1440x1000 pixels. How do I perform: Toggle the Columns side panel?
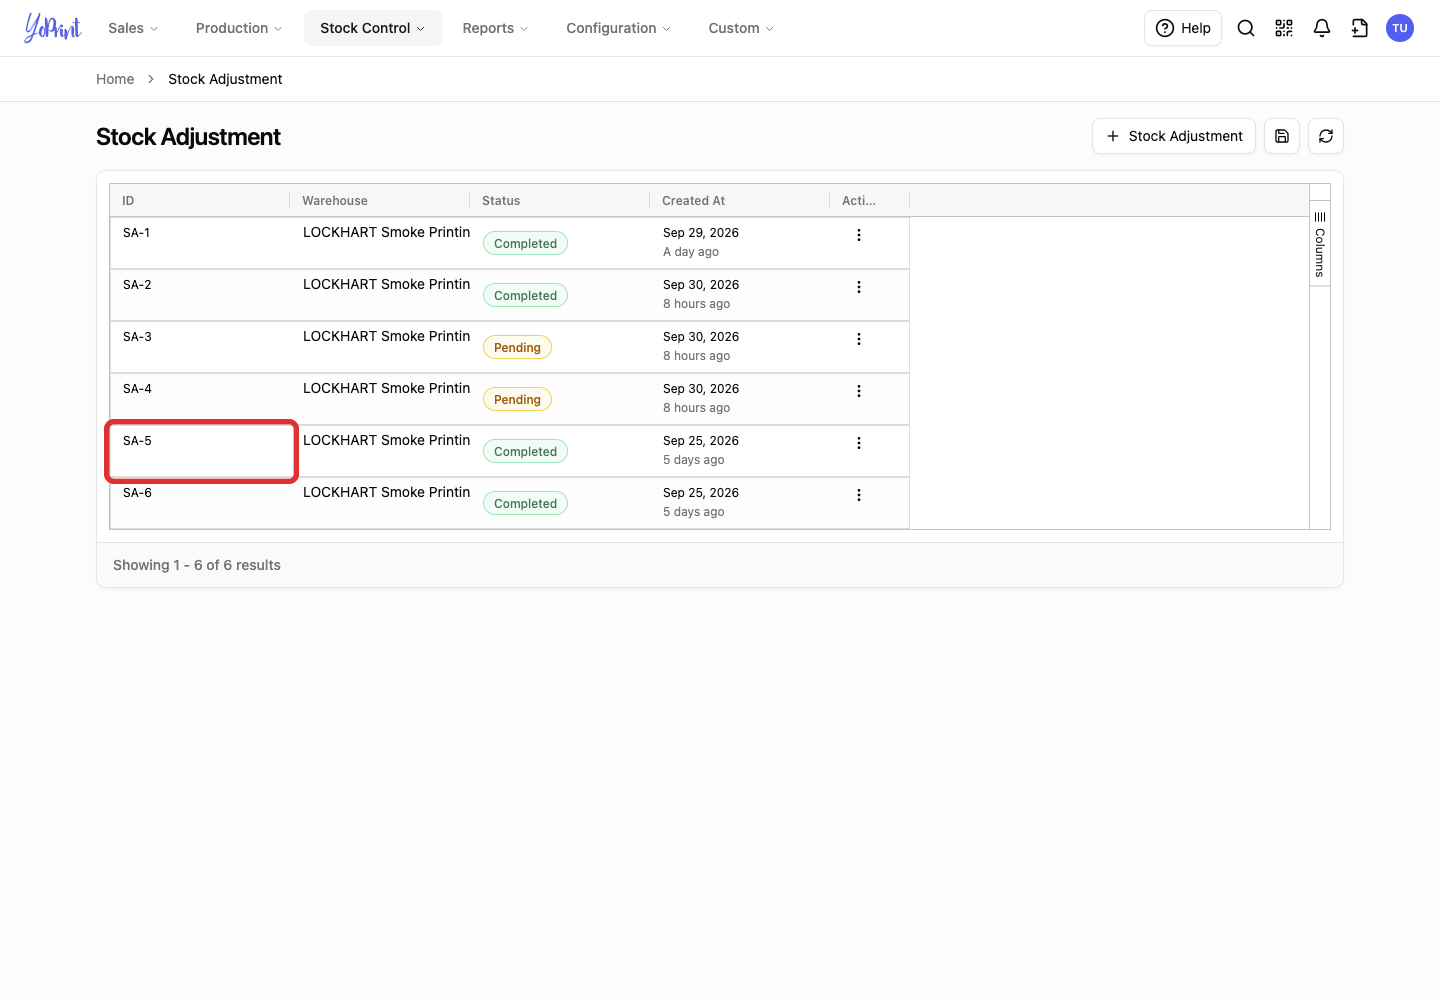1320,244
